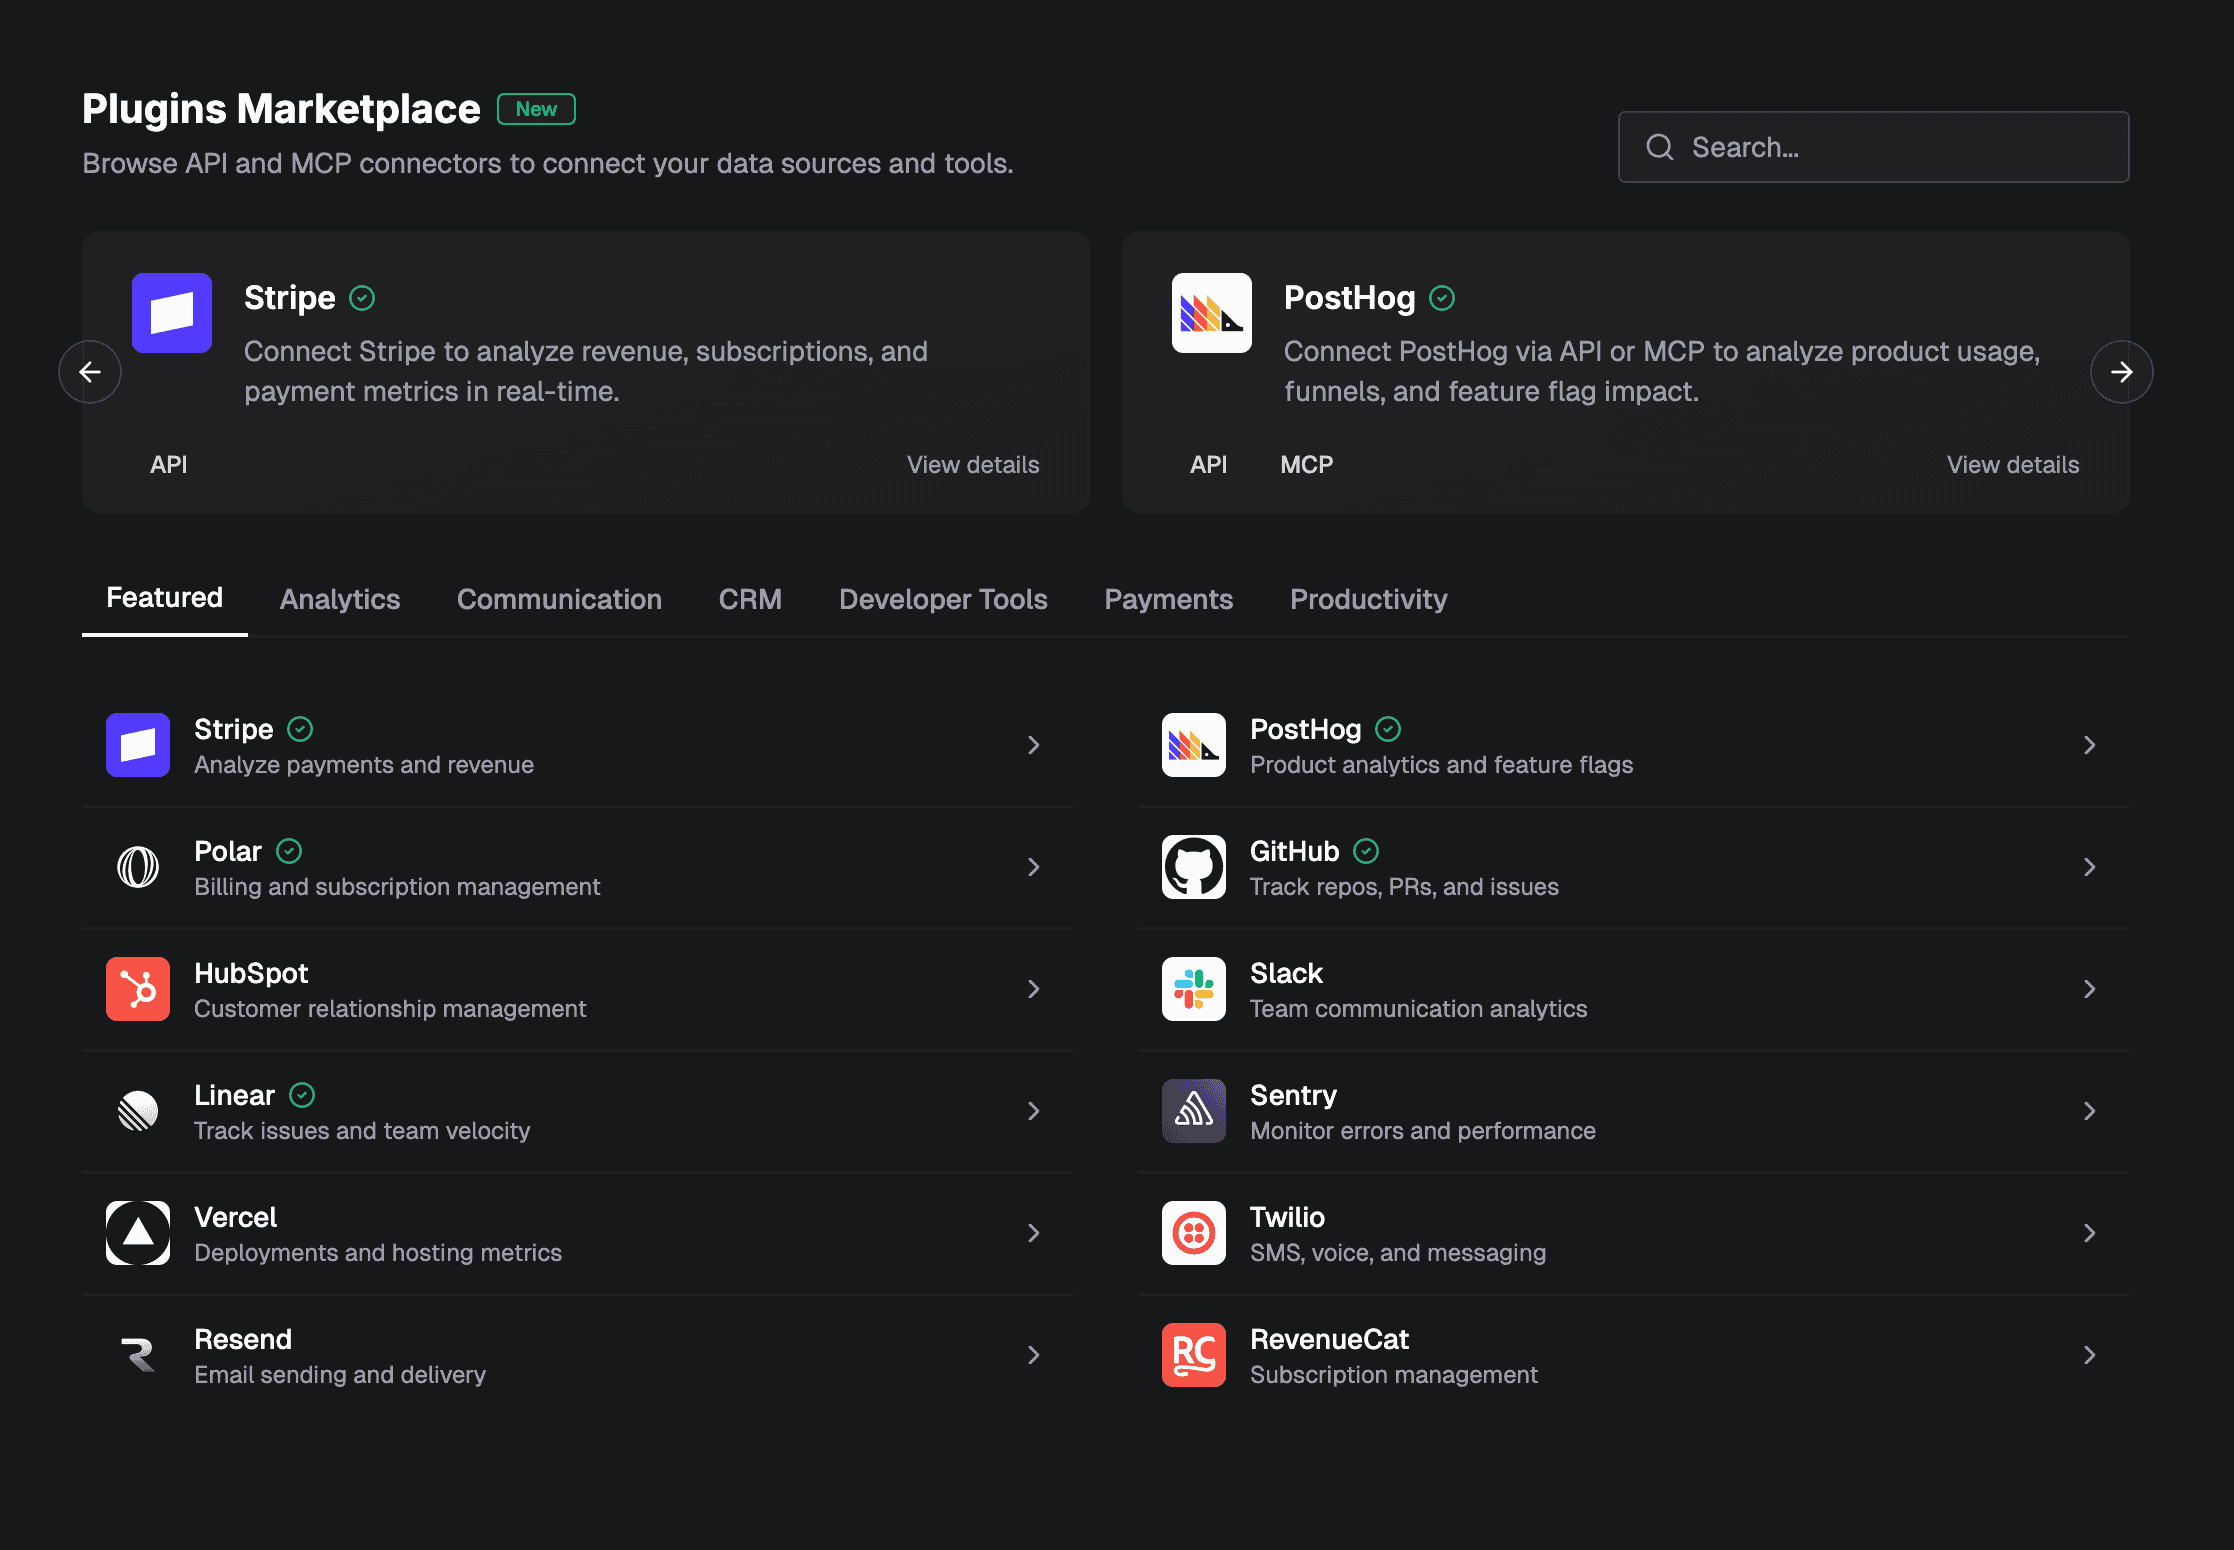Expand the Resend row chevron

point(1034,1355)
